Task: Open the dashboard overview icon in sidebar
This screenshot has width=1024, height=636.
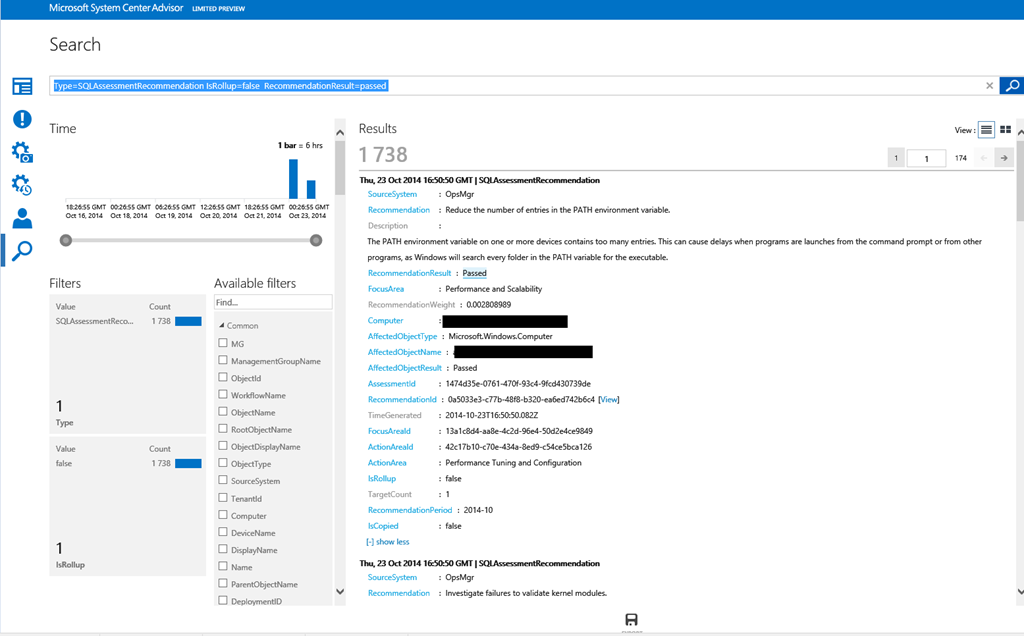Action: tap(22, 86)
